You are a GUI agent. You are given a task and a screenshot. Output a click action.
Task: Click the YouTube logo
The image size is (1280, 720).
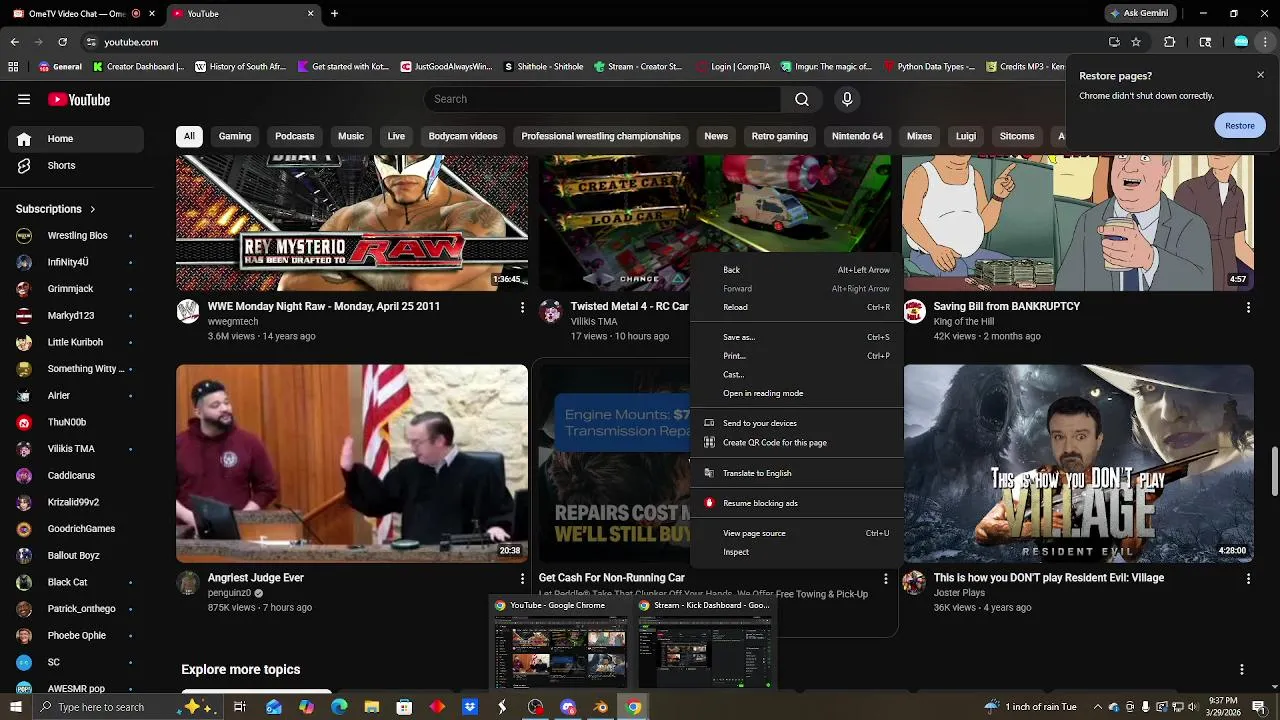pyautogui.click(x=79, y=100)
